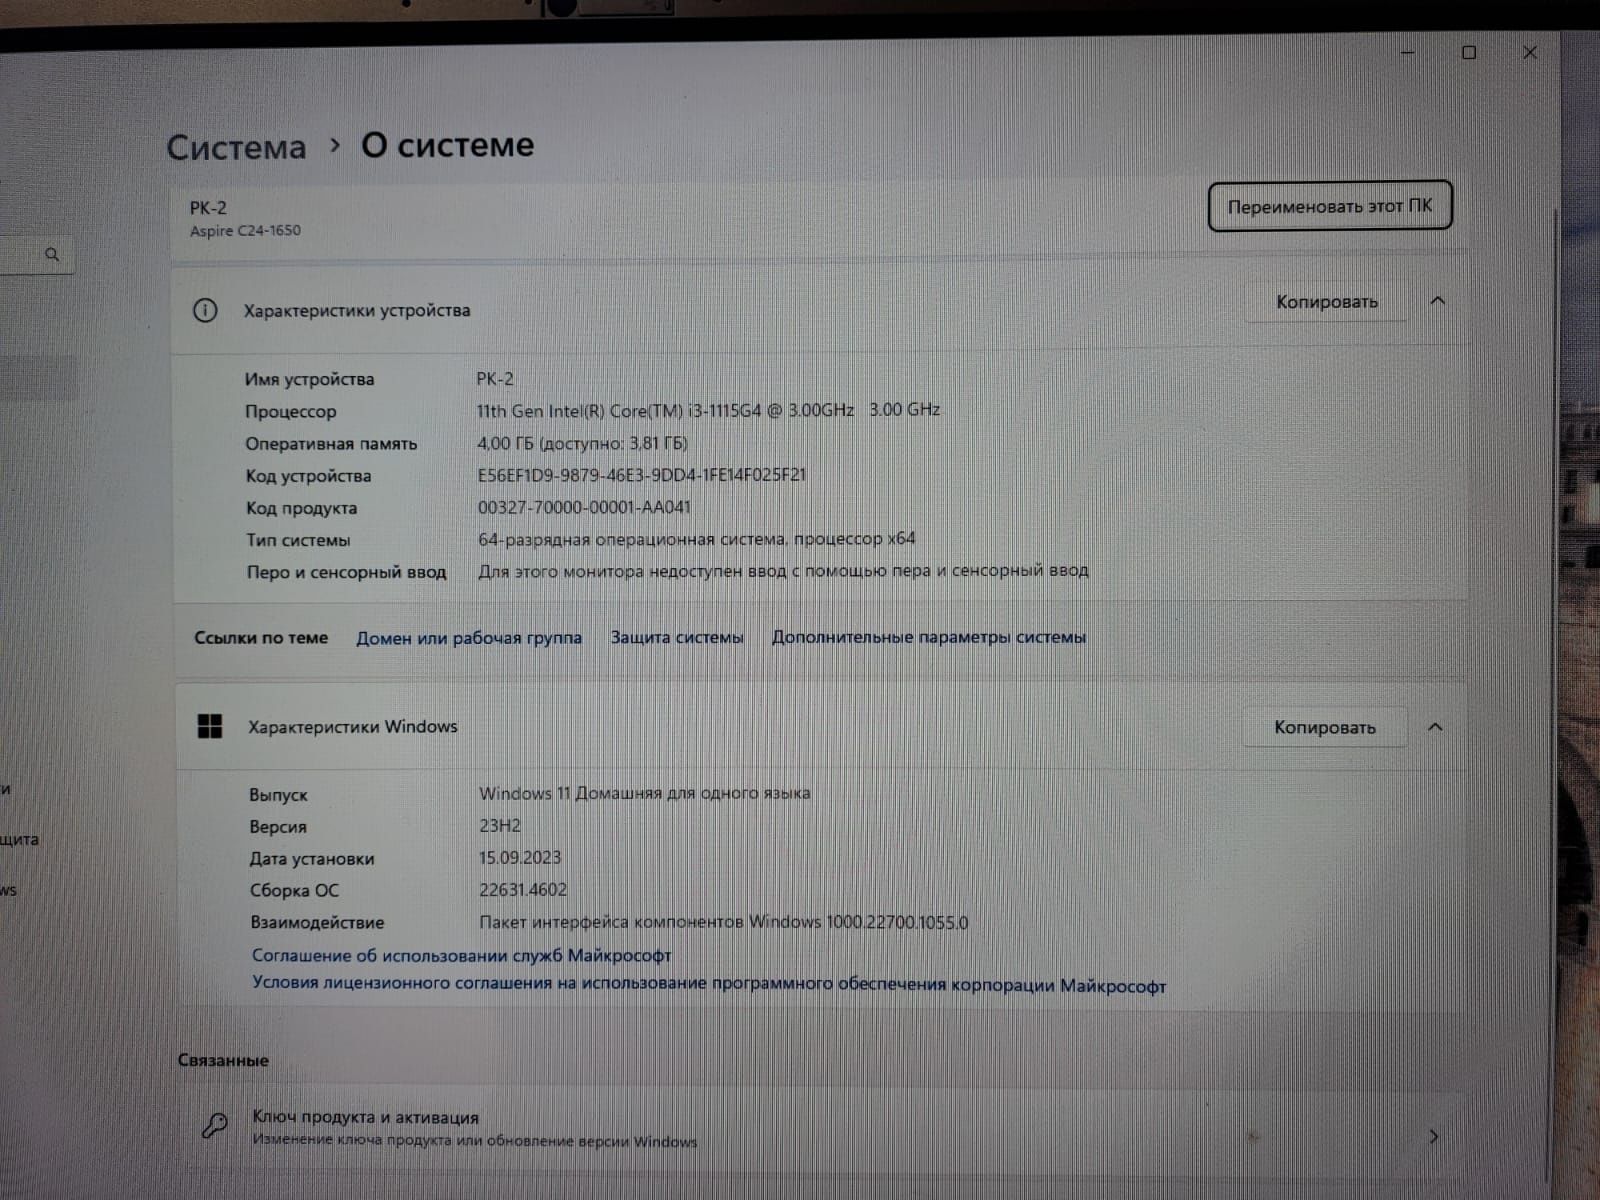Select the system type 64-разрядная операционная система
Screen dimensions: 1600x1200
click(x=696, y=539)
